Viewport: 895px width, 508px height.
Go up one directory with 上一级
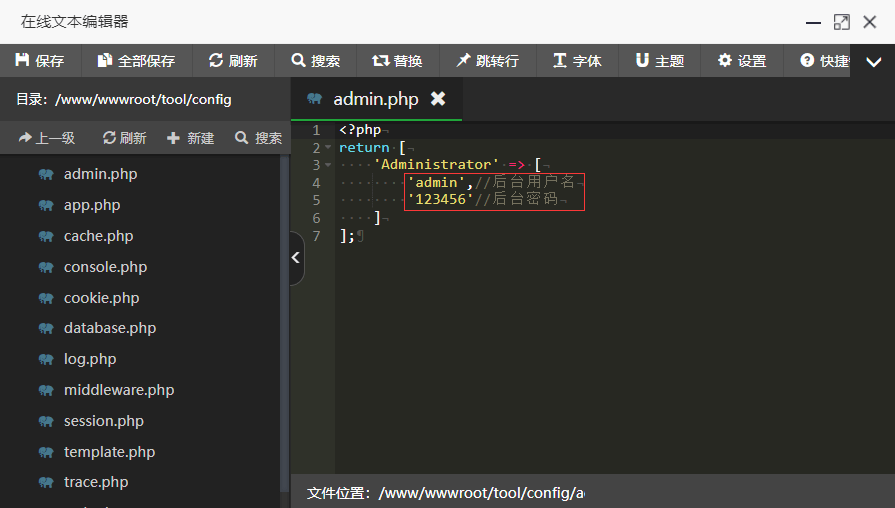pyautogui.click(x=47, y=138)
